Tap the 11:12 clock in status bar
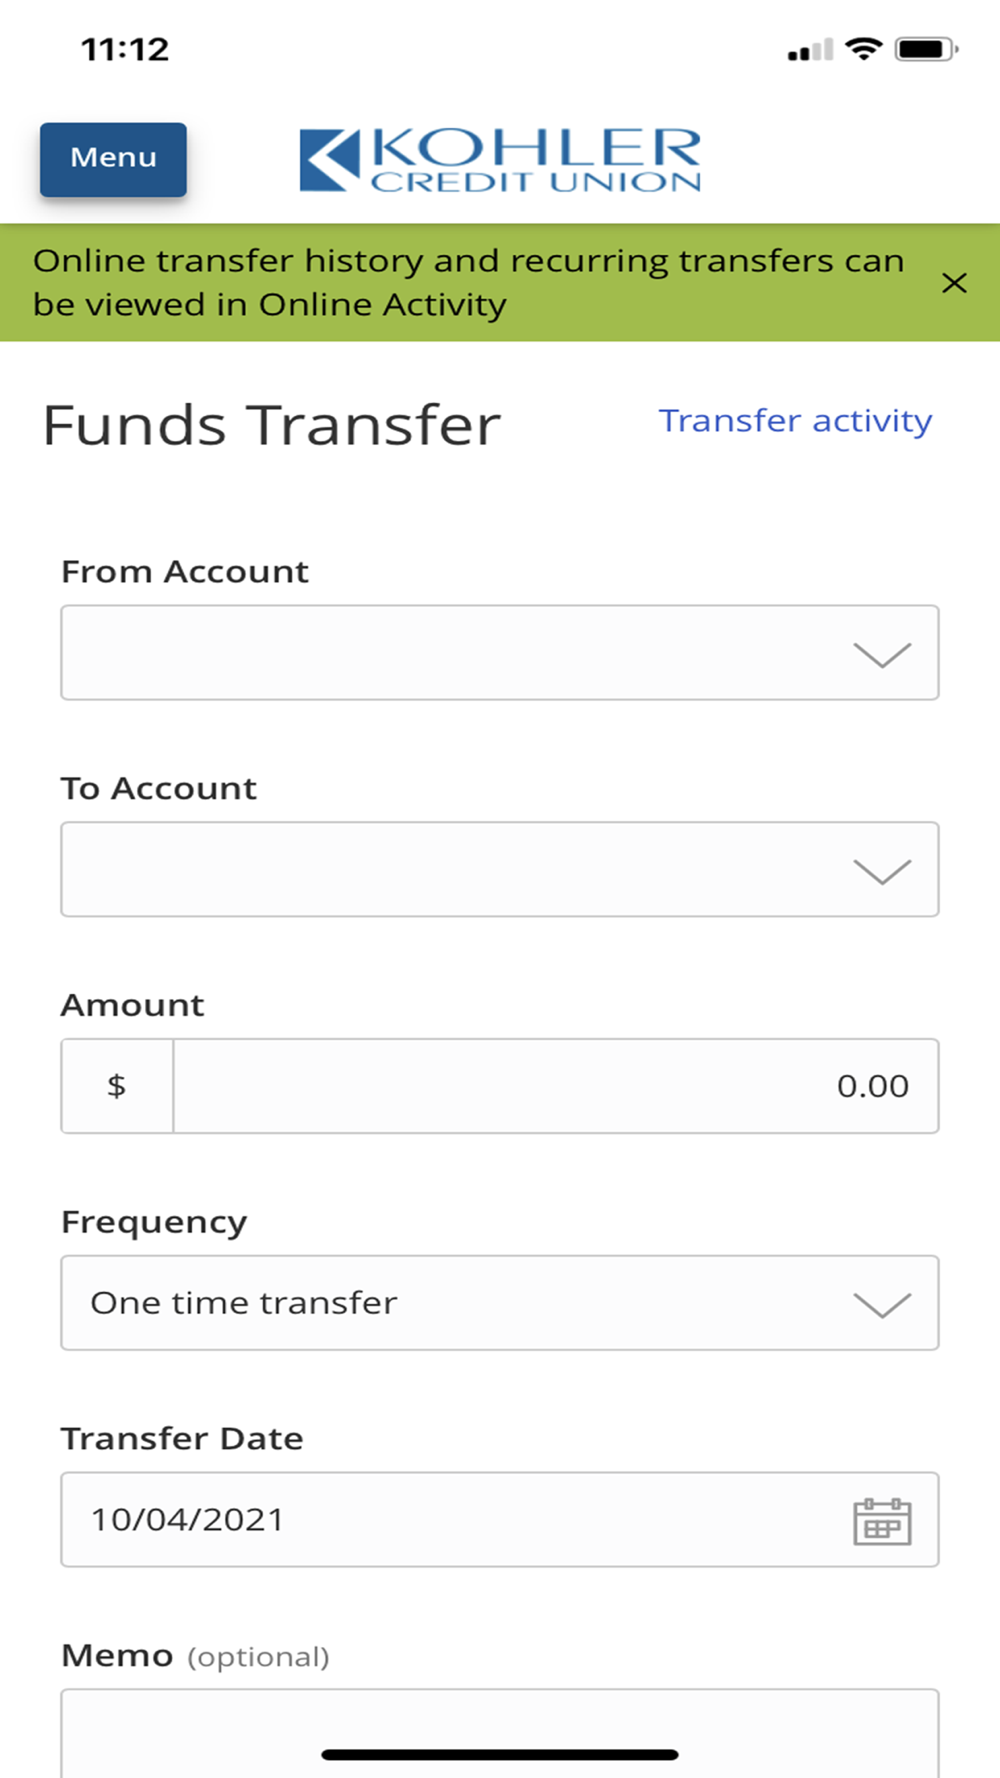The image size is (1000, 1778). pyautogui.click(x=125, y=49)
